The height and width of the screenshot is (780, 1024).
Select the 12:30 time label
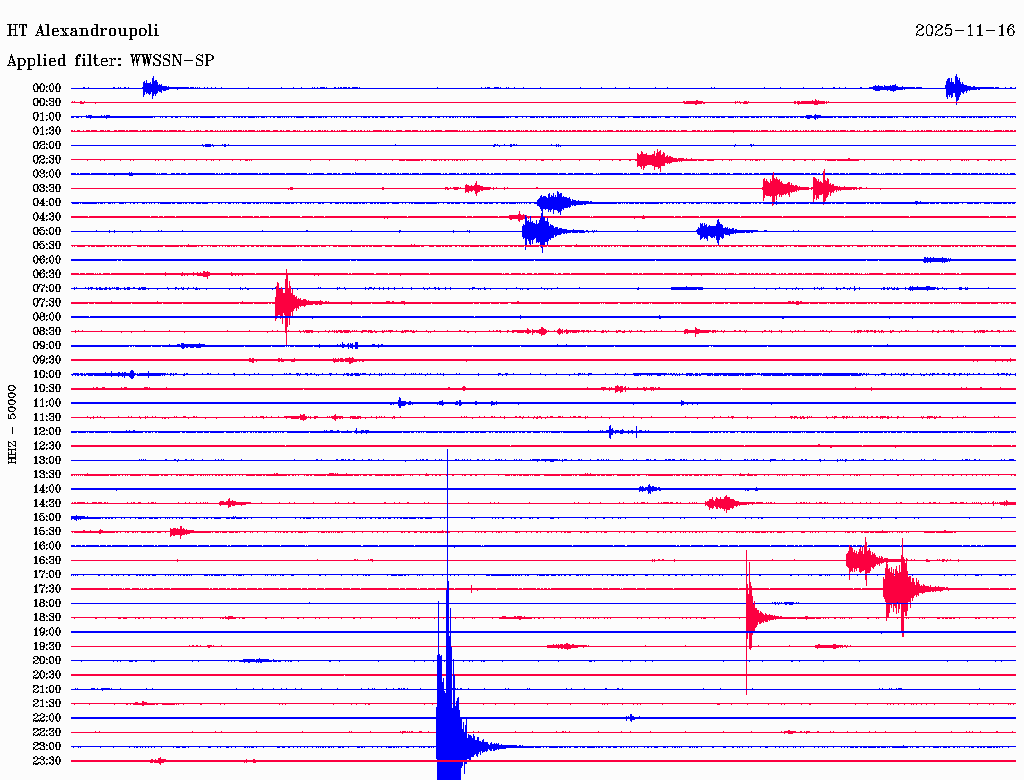click(47, 446)
